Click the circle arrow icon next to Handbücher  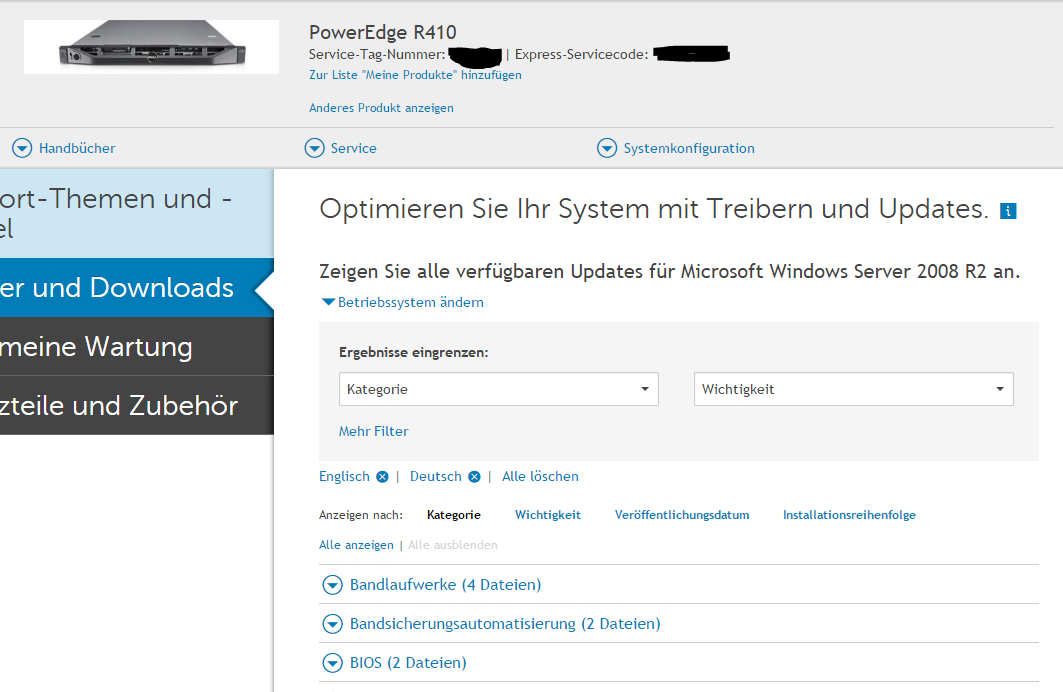[22, 148]
